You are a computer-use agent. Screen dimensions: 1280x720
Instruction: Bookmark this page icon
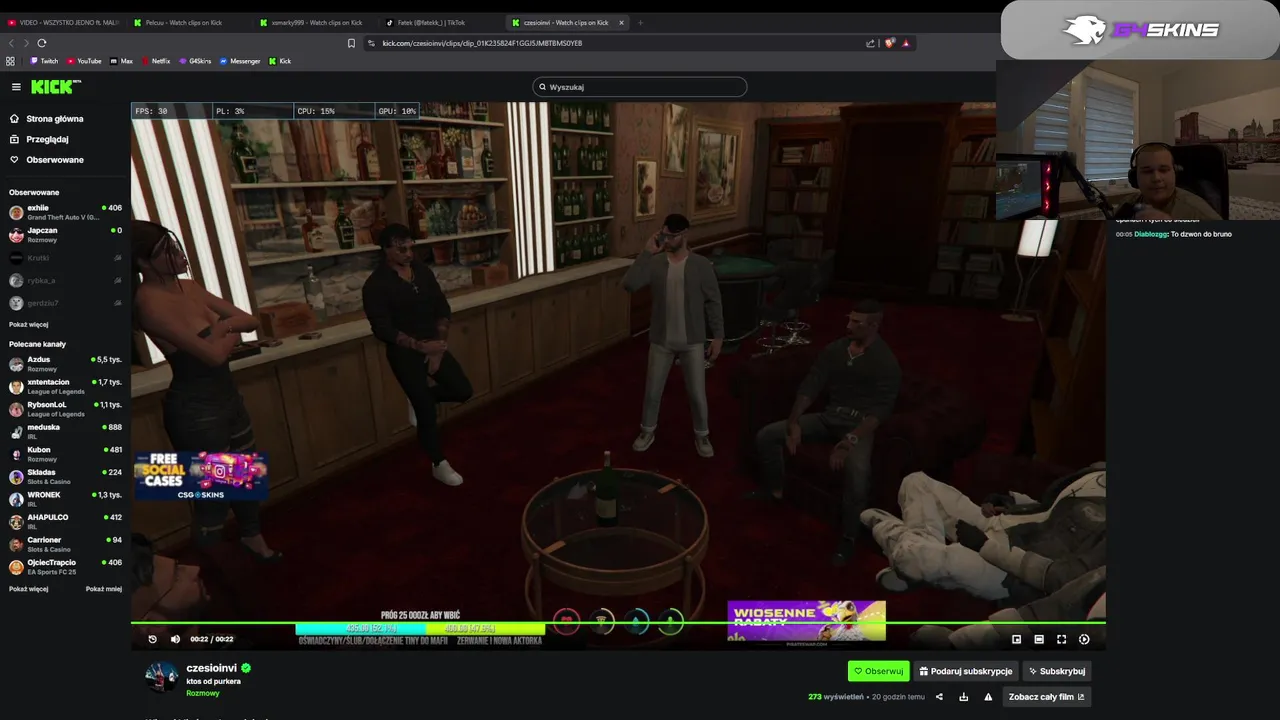click(351, 43)
